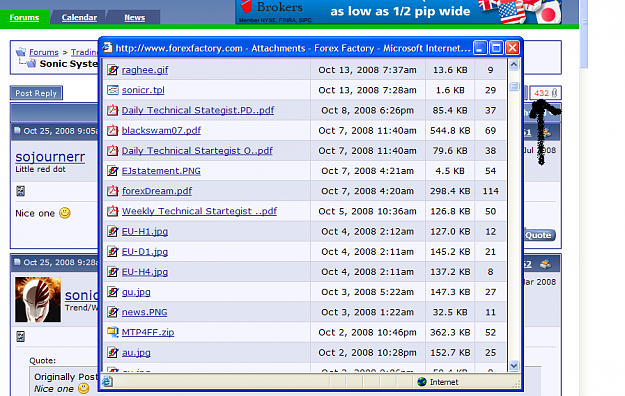Screen dimensions: 625x396
Task: Click the PDF icon beside Weekly Technical Startegist ..pdf
Action: point(112,211)
